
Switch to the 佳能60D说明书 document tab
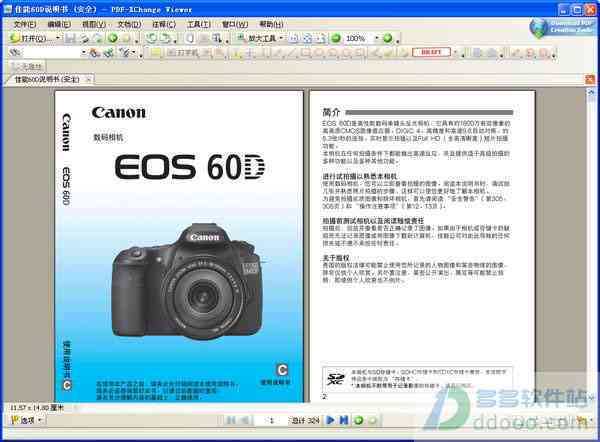click(x=47, y=80)
